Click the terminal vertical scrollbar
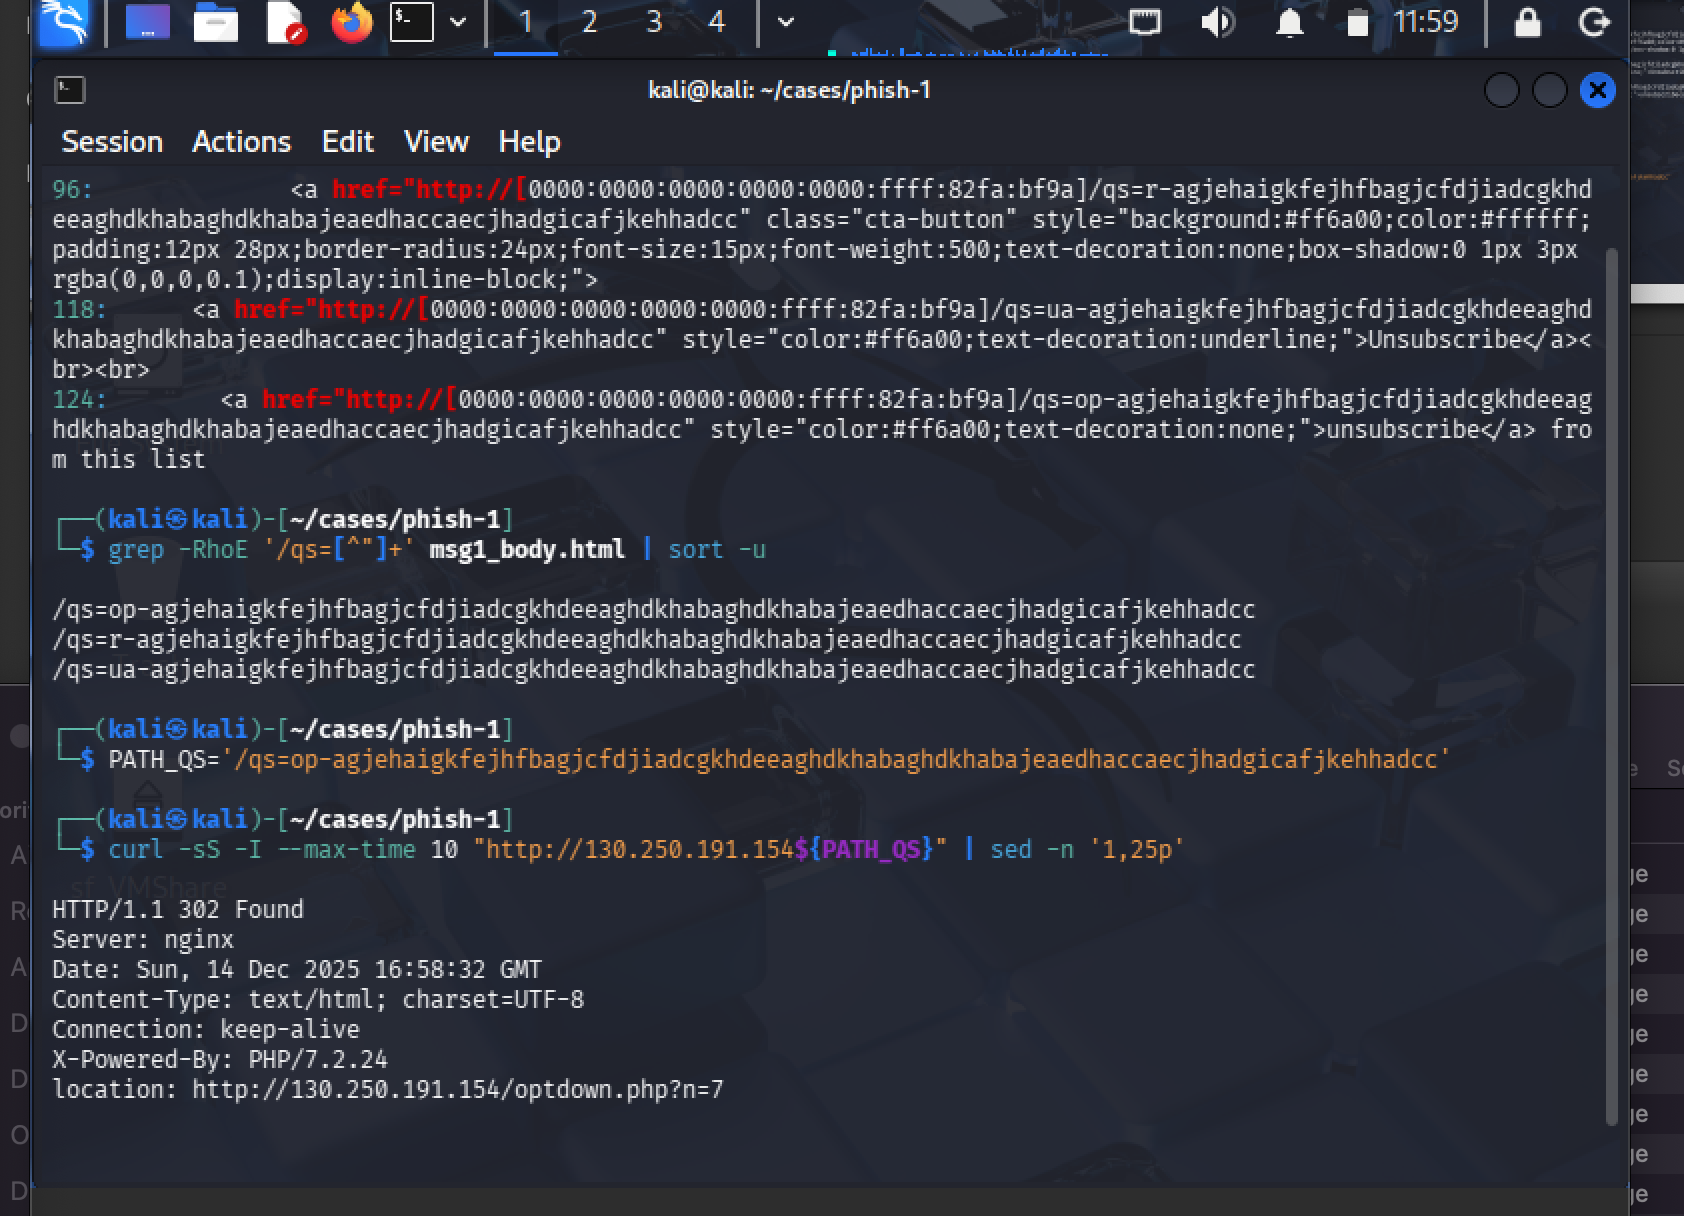Image resolution: width=1684 pixels, height=1216 pixels. coord(1610,680)
